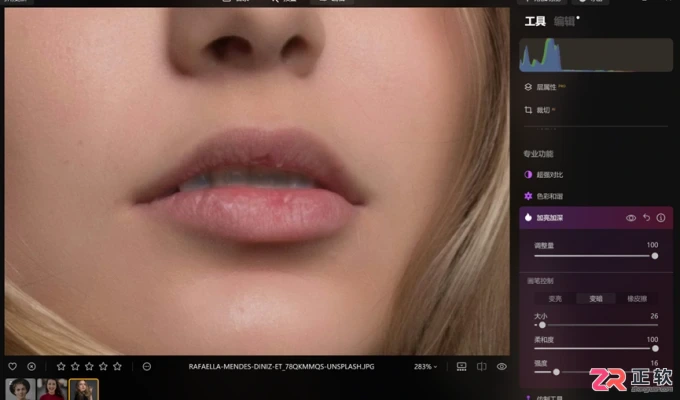Click the crop tool icon
Image resolution: width=680 pixels, height=400 pixels.
[x=528, y=110]
